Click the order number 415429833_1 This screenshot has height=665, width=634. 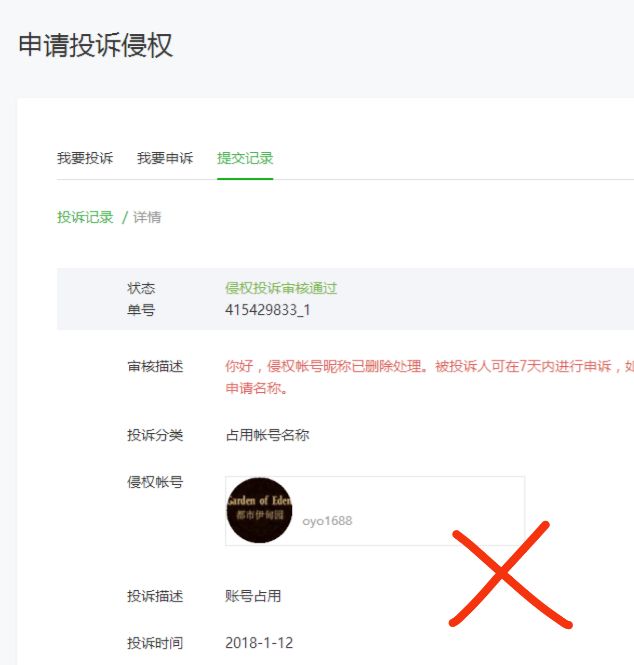(x=268, y=310)
